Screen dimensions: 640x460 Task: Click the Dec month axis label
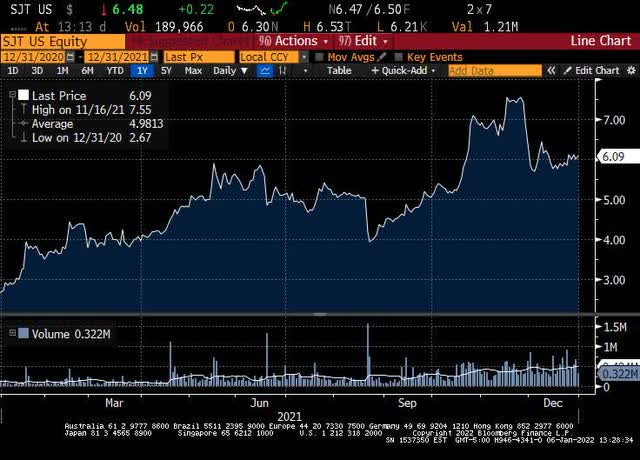[x=553, y=403]
